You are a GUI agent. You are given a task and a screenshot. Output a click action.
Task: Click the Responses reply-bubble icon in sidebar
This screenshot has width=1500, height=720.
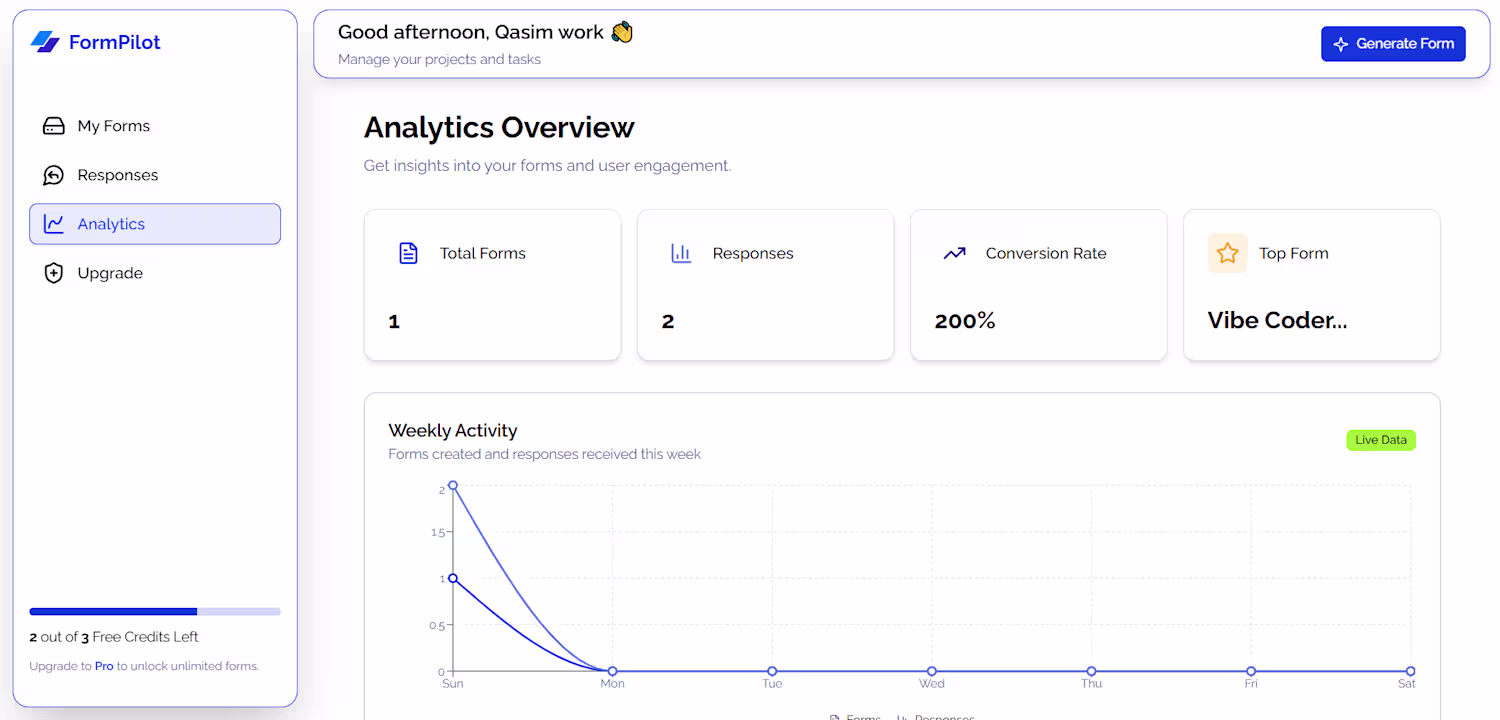54,175
